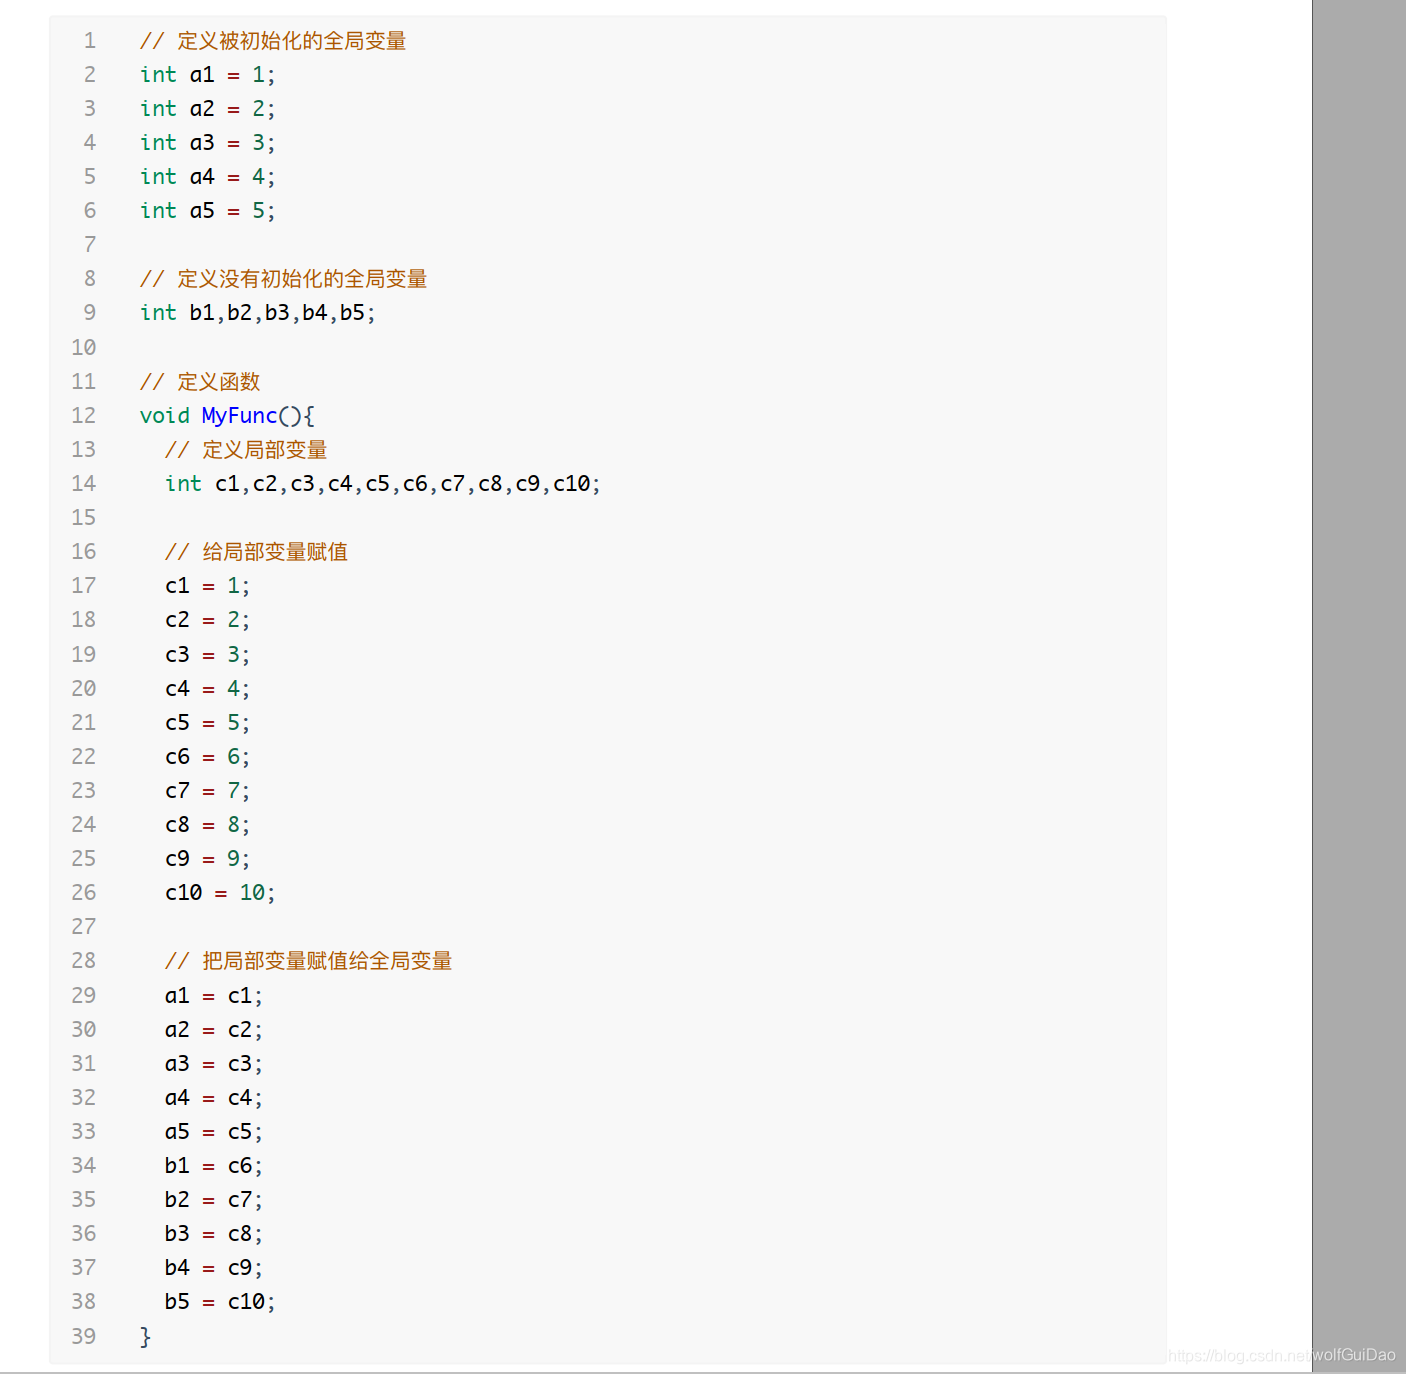
Task: Click the local variable declaration 'int c1,c2,...c10;'
Action: pyautogui.click(x=383, y=484)
